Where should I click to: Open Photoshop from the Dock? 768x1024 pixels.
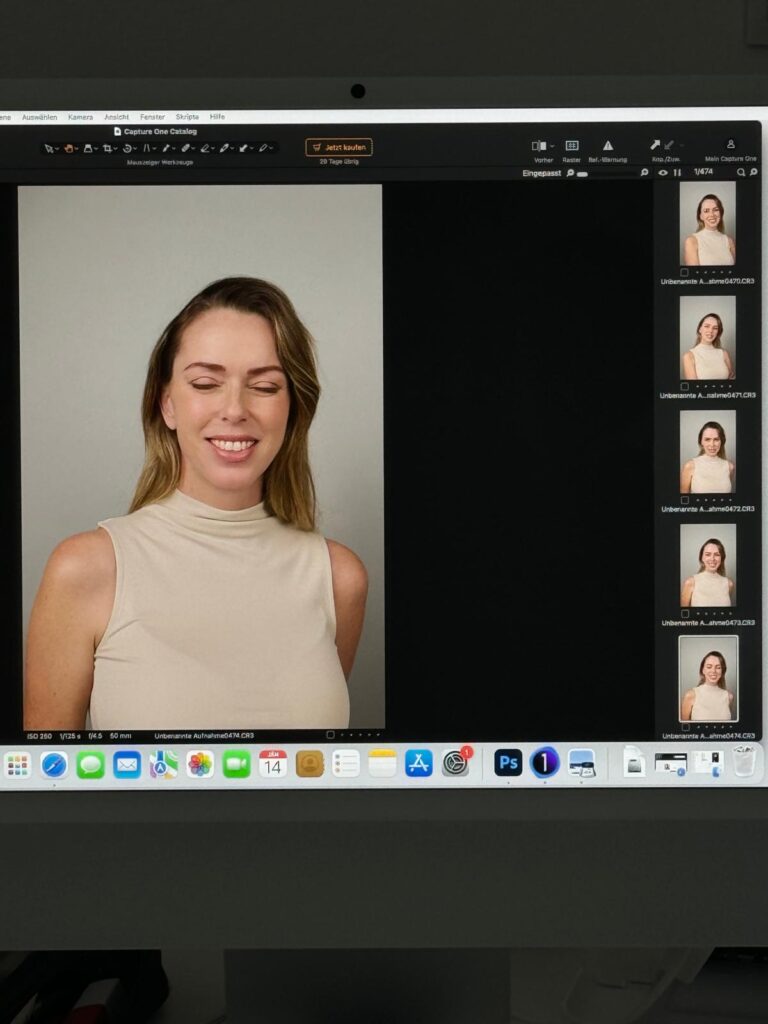(508, 763)
